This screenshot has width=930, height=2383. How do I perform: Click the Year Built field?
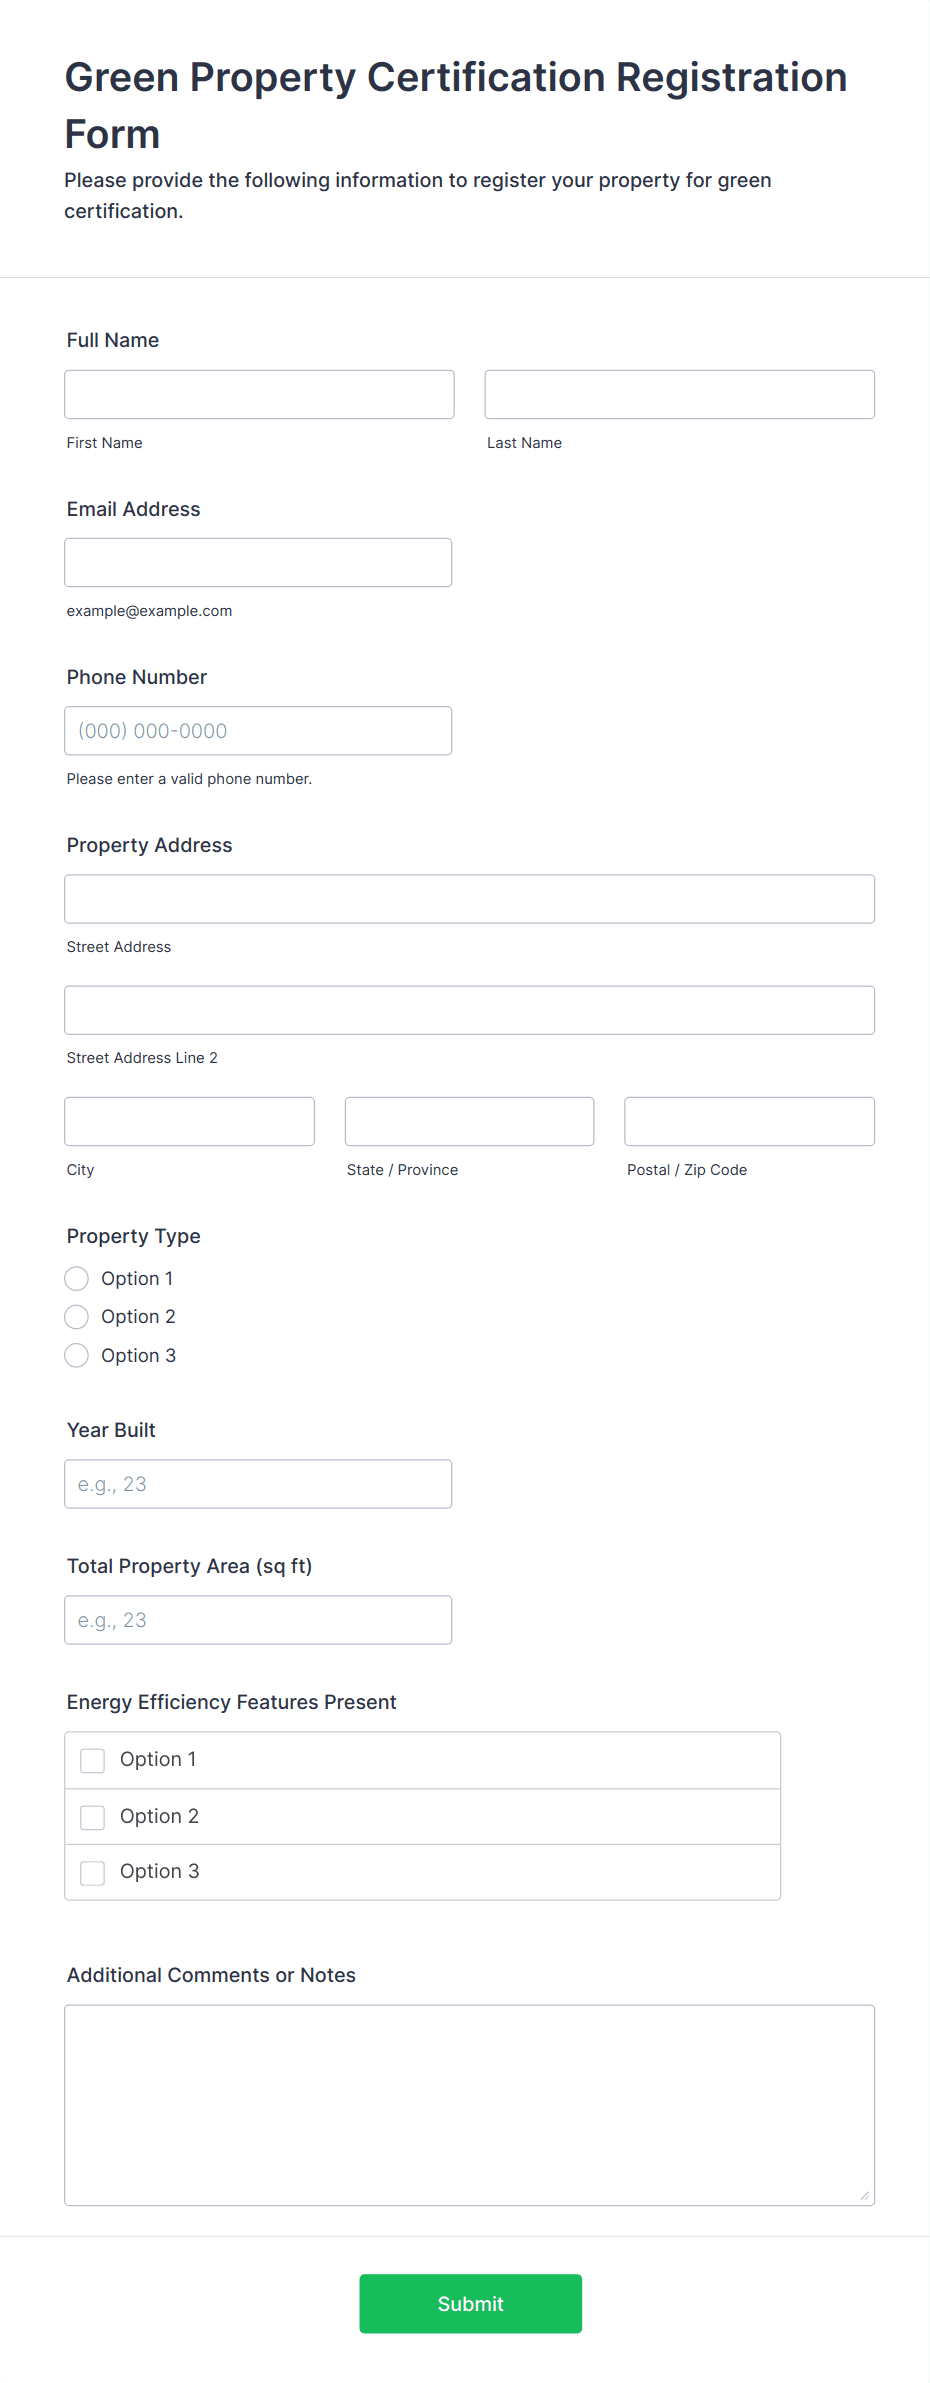coord(258,1483)
